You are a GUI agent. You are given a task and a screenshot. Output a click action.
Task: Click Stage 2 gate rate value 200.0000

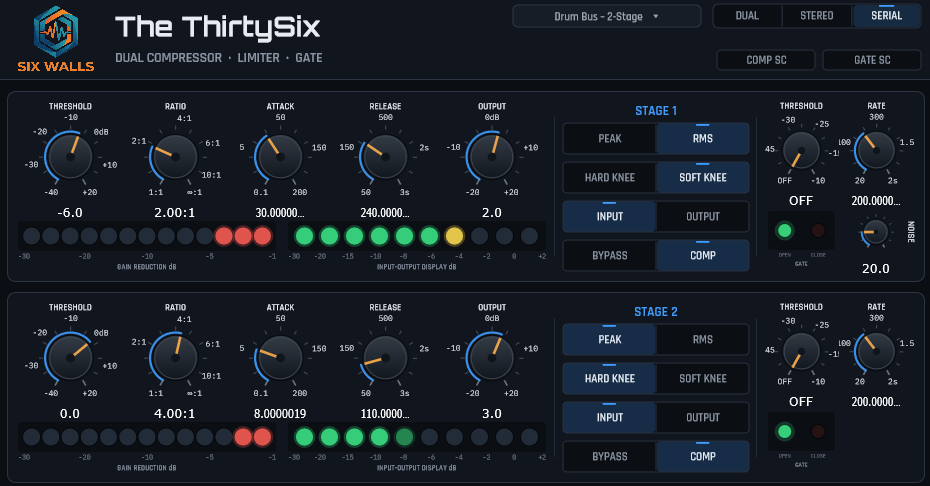875,402
